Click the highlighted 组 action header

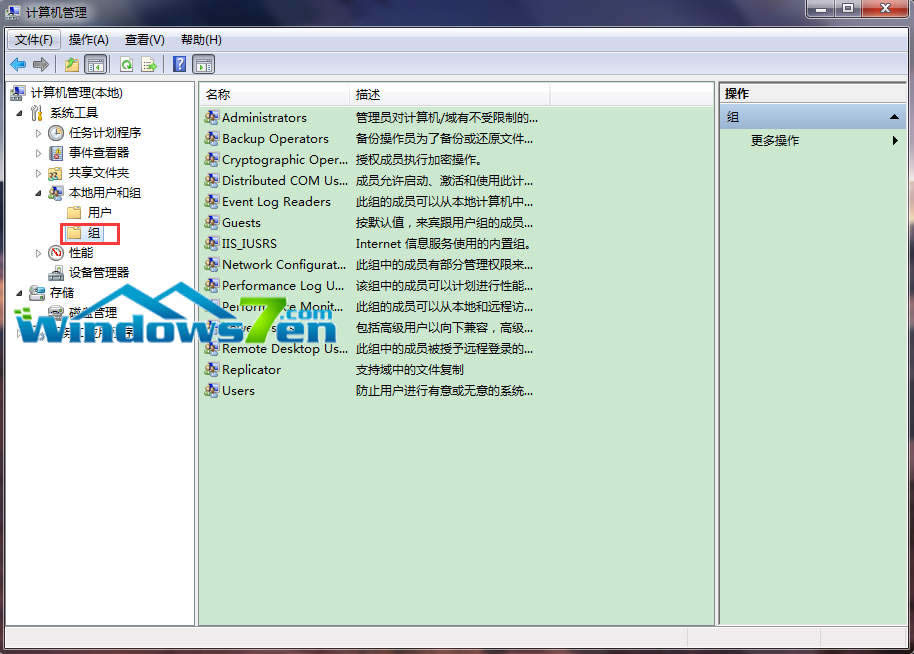[733, 116]
